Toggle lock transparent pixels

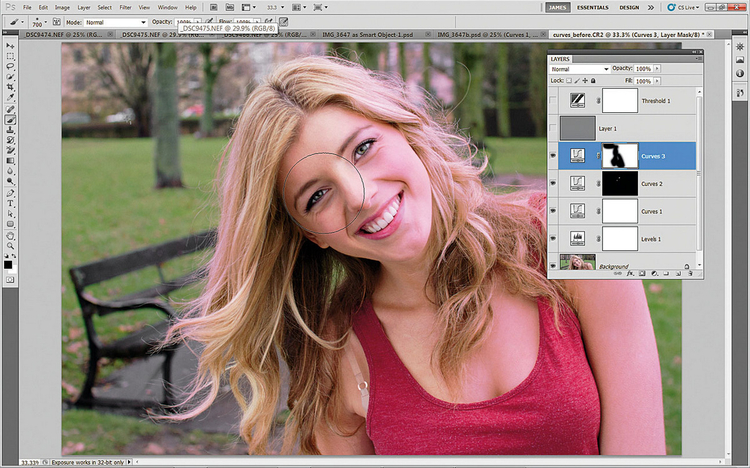pyautogui.click(x=569, y=81)
